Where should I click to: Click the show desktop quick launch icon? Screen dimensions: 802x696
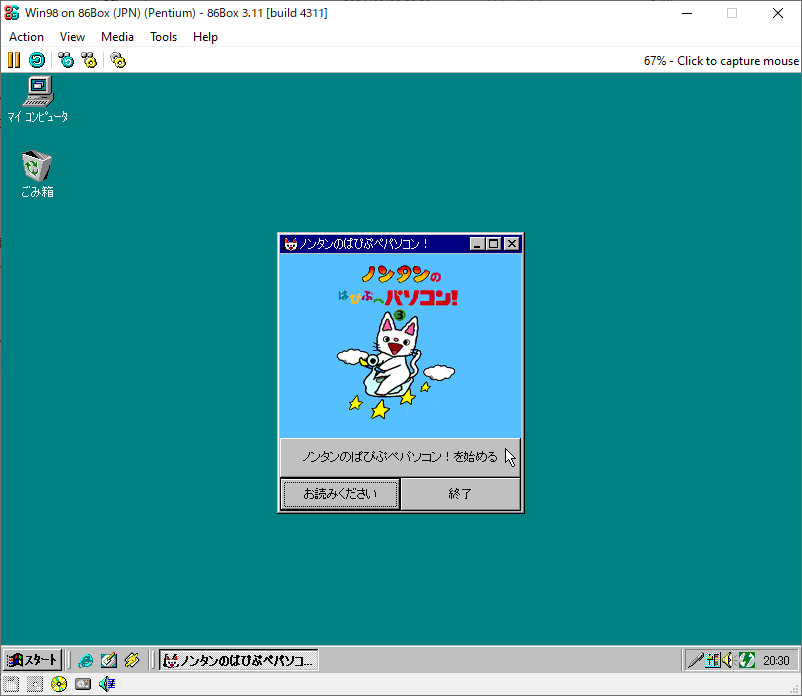108,661
